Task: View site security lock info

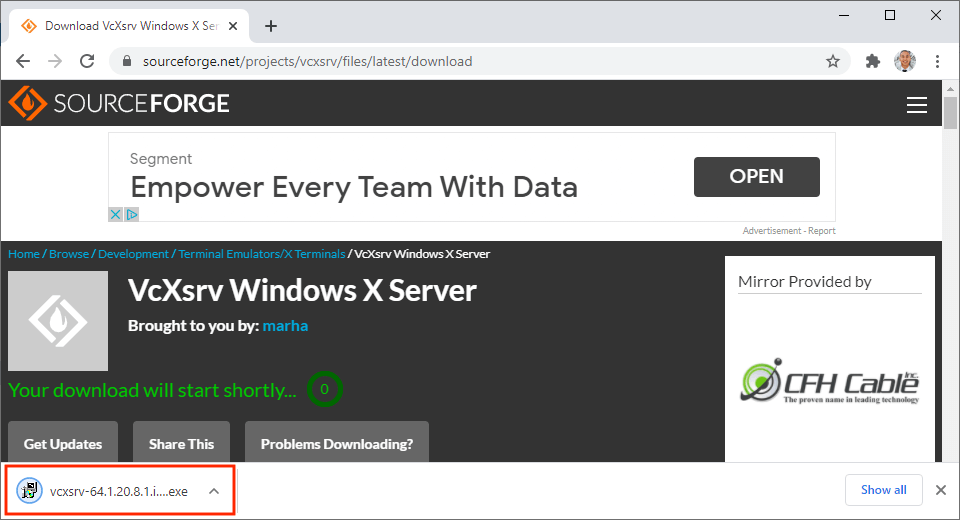Action: point(127,61)
